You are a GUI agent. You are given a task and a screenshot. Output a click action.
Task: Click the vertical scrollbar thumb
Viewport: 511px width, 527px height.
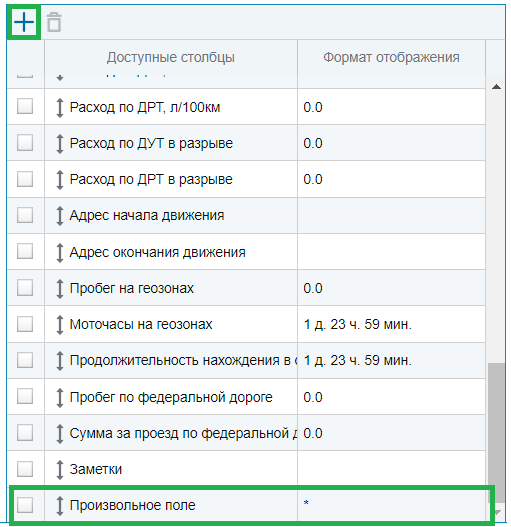(x=496, y=432)
